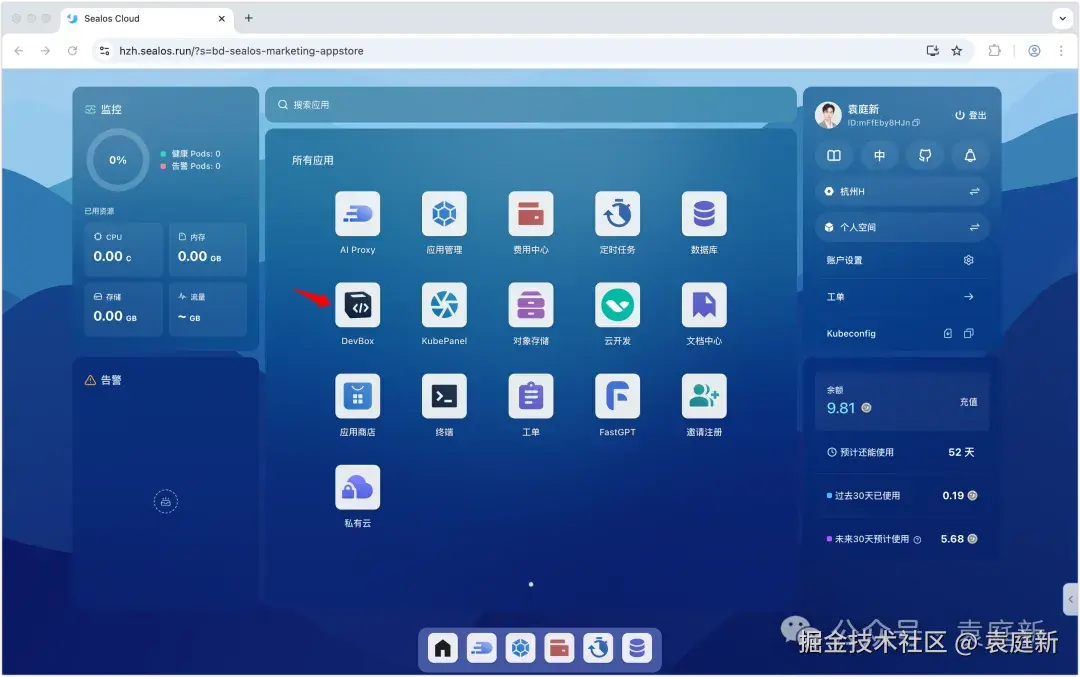Click 充值 to recharge balance
Viewport: 1080px width, 677px height.
coord(968,402)
